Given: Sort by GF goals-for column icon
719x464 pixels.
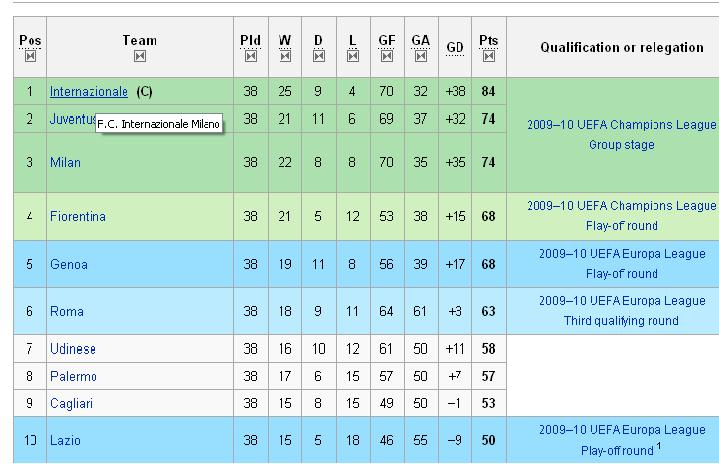Looking at the screenshot, I should tap(387, 56).
